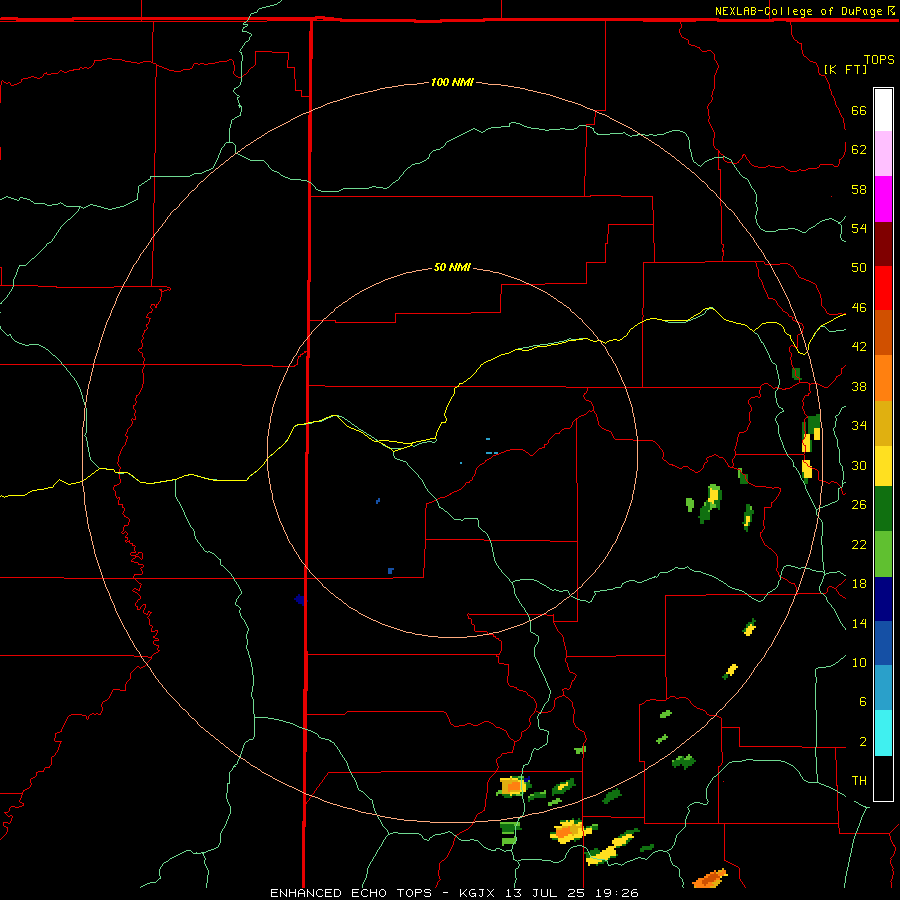Click the legend value 42
Viewport: 900px width, 900px height.
859,346
